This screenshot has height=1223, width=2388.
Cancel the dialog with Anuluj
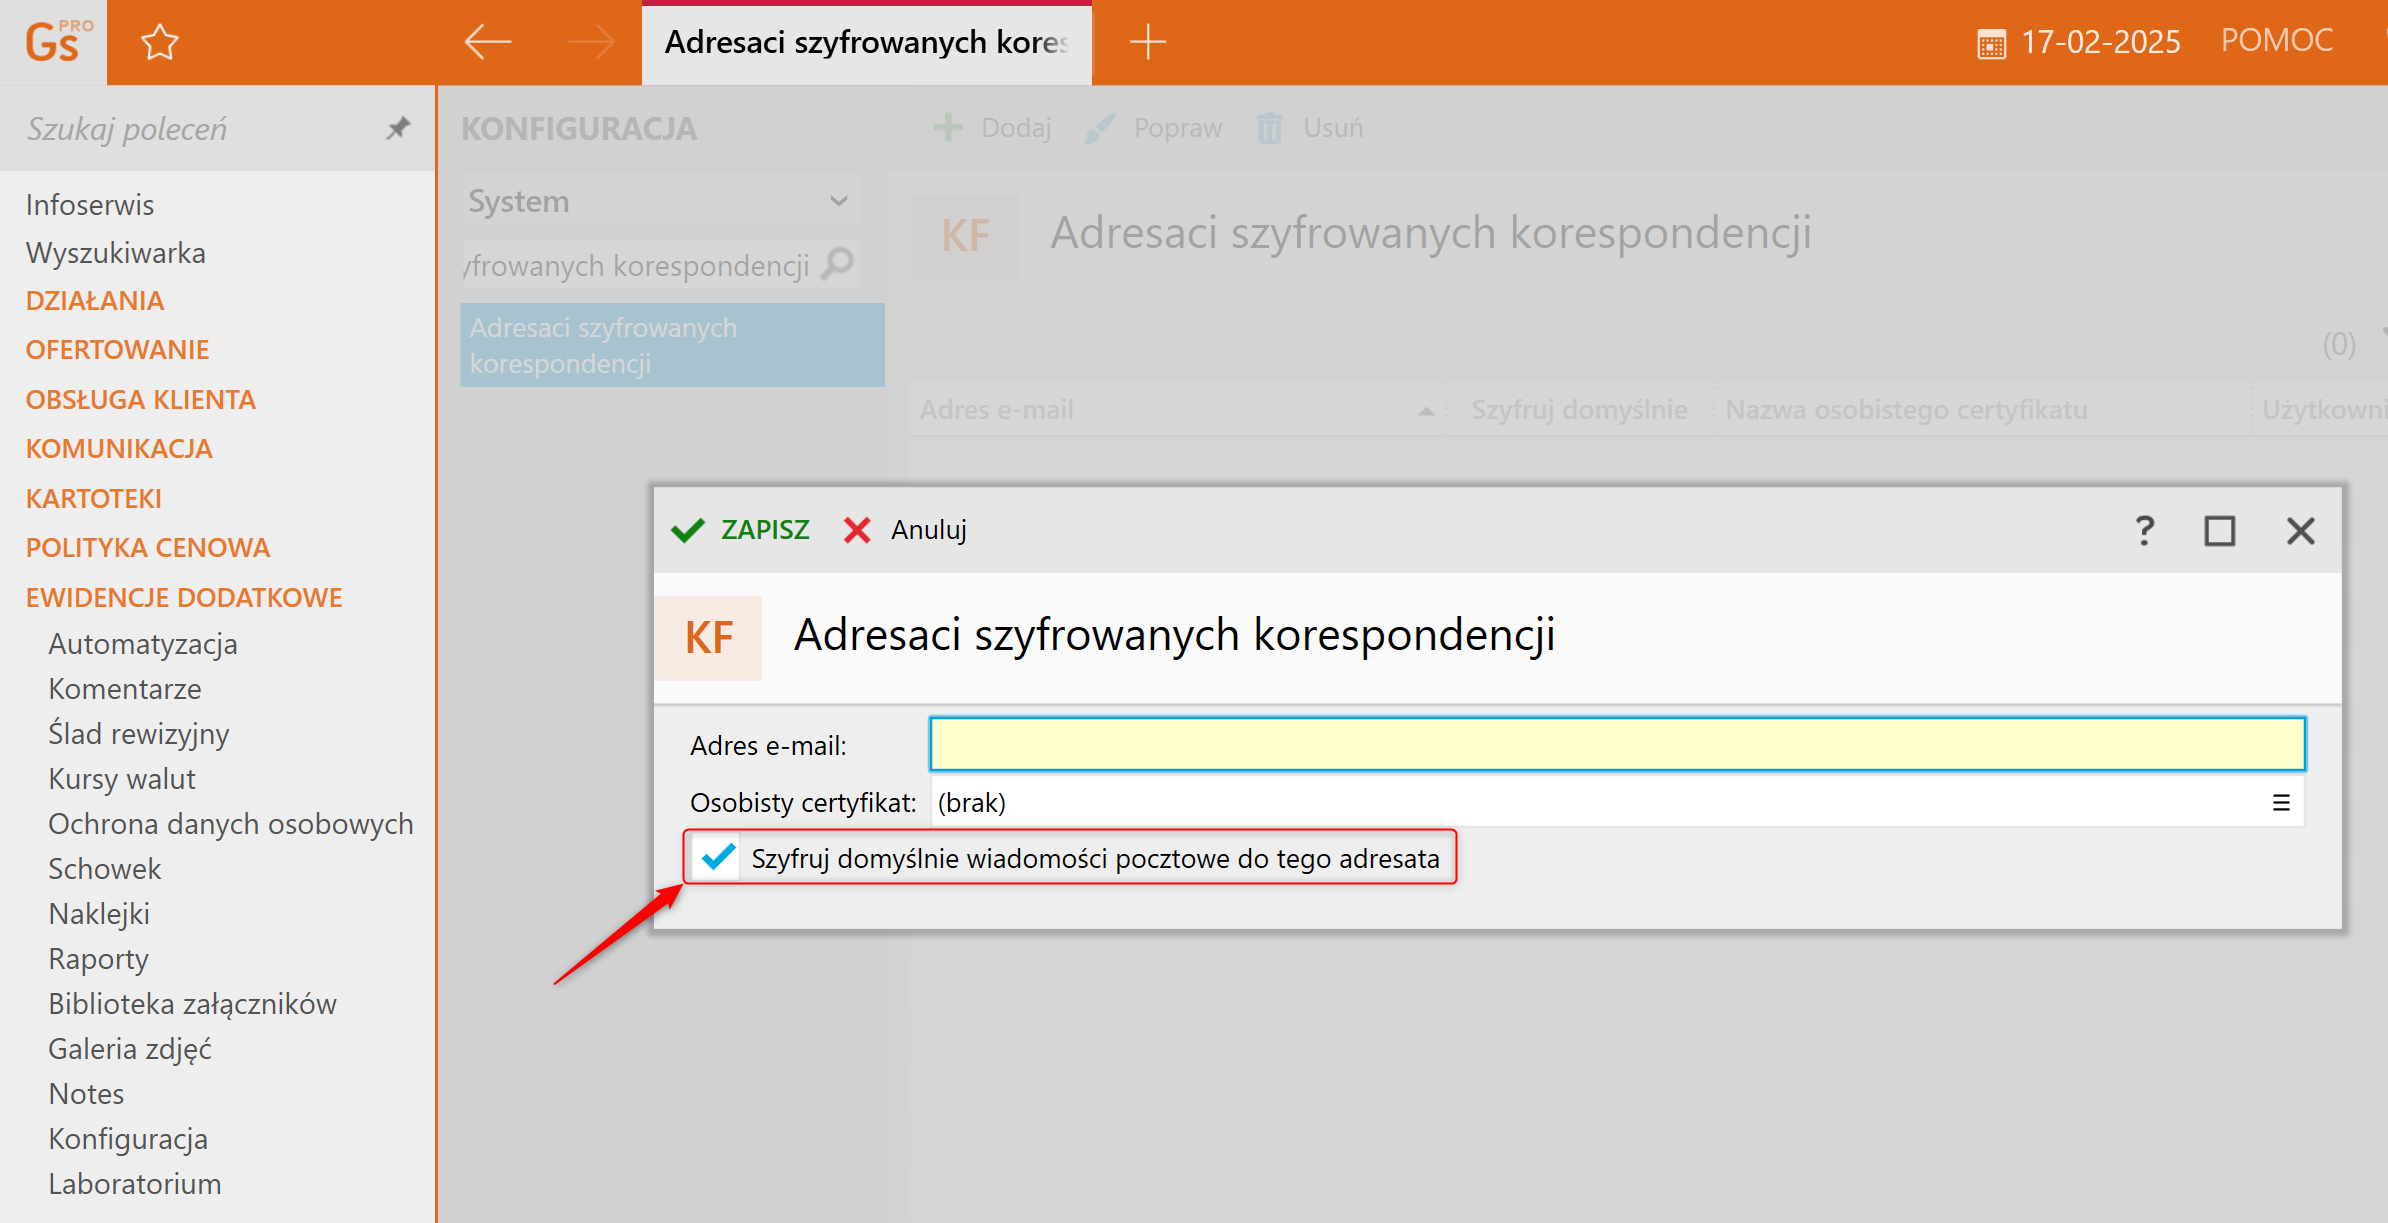pos(905,530)
